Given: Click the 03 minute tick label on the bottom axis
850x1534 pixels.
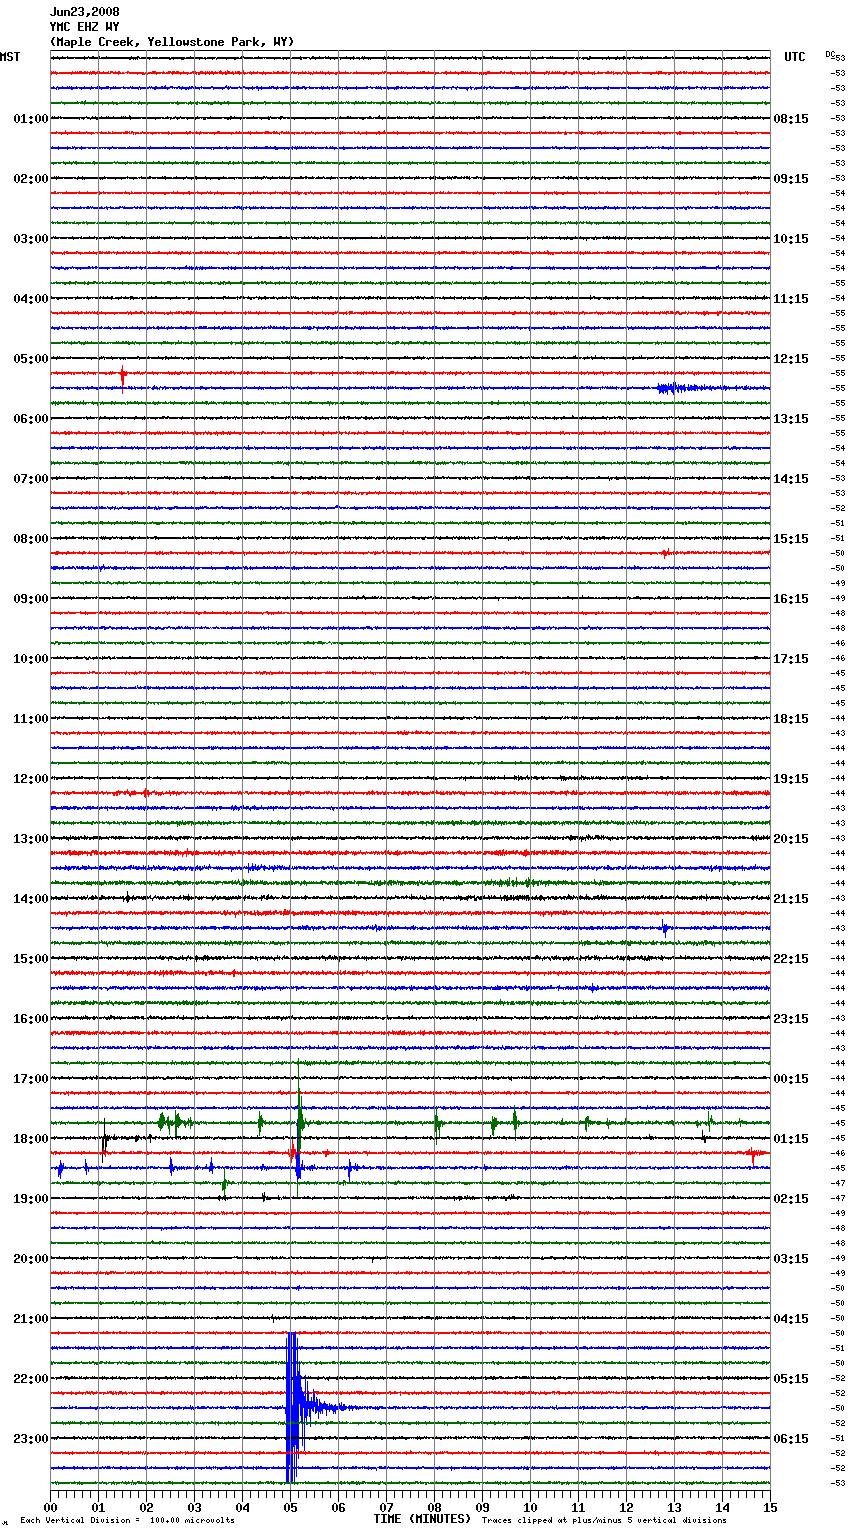Looking at the screenshot, I should click(195, 1507).
